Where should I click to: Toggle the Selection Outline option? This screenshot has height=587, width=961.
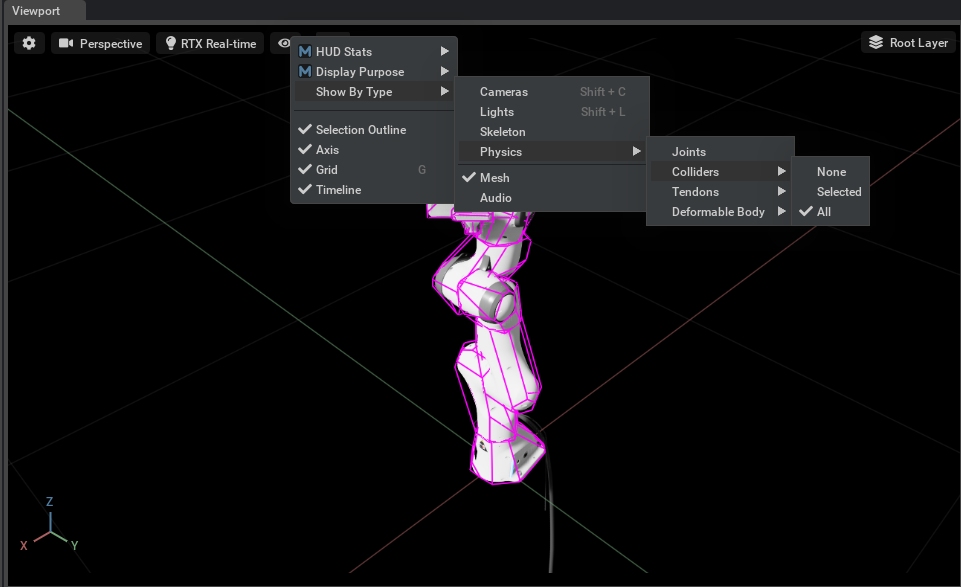(360, 130)
